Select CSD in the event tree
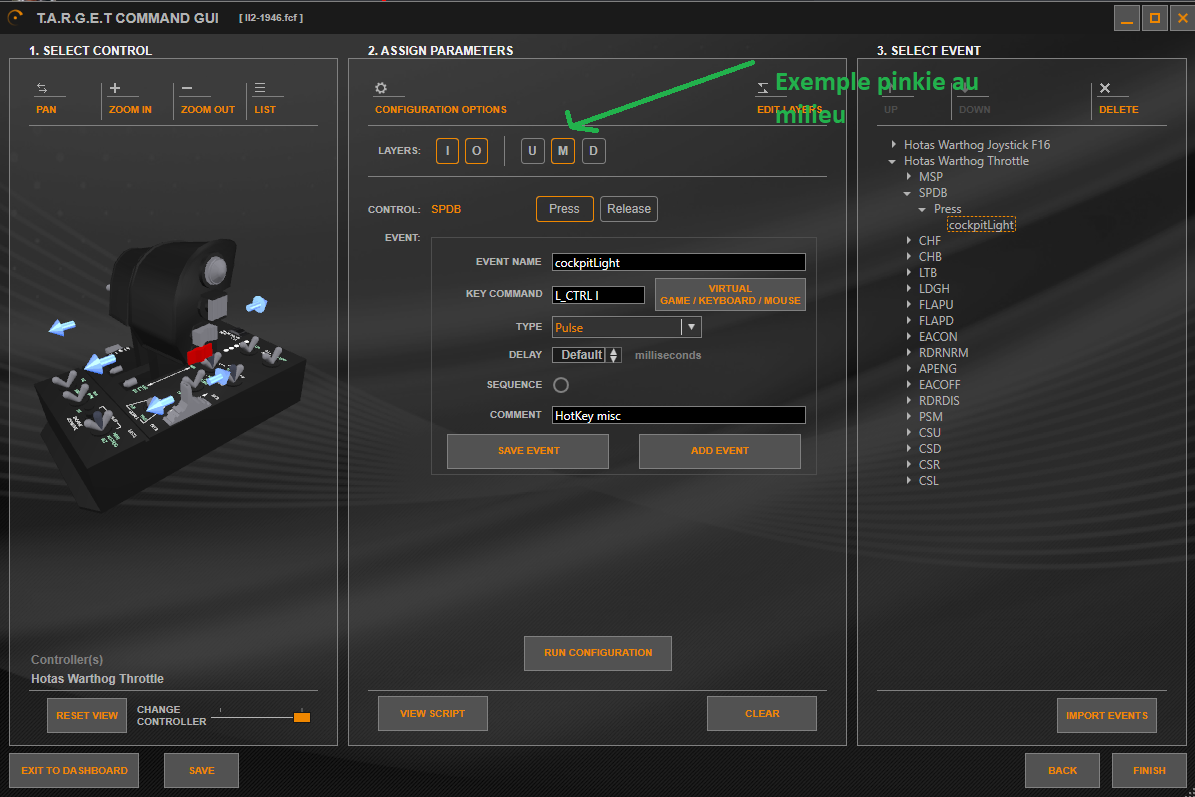The width and height of the screenshot is (1195, 797). tap(930, 449)
